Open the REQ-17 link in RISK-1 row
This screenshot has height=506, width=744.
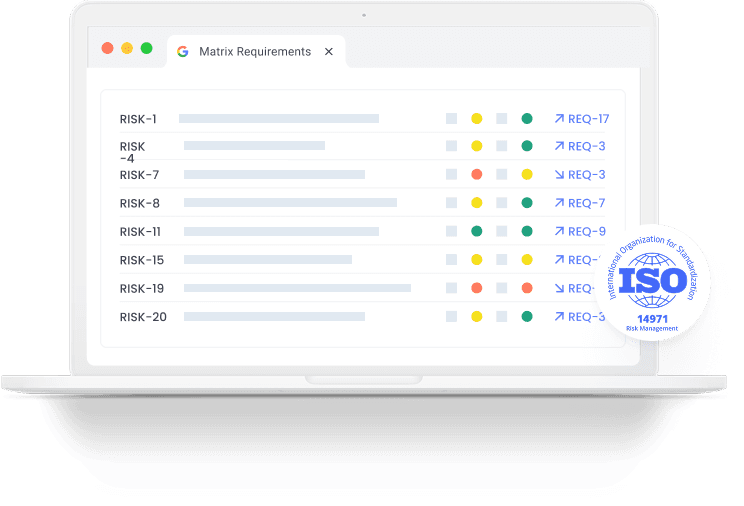tap(588, 119)
